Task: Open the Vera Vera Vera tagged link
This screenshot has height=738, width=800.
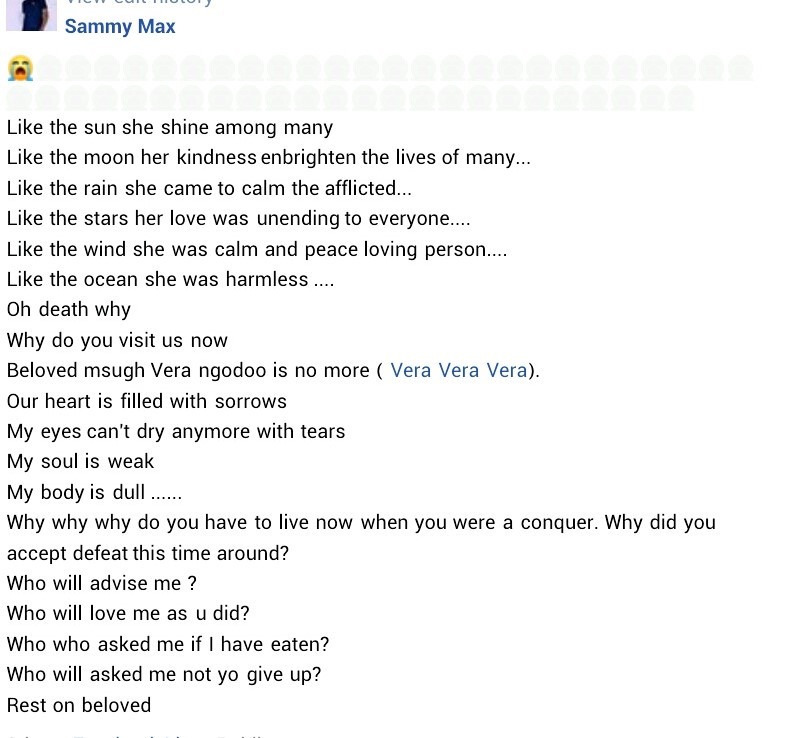Action: pyautogui.click(x=458, y=371)
